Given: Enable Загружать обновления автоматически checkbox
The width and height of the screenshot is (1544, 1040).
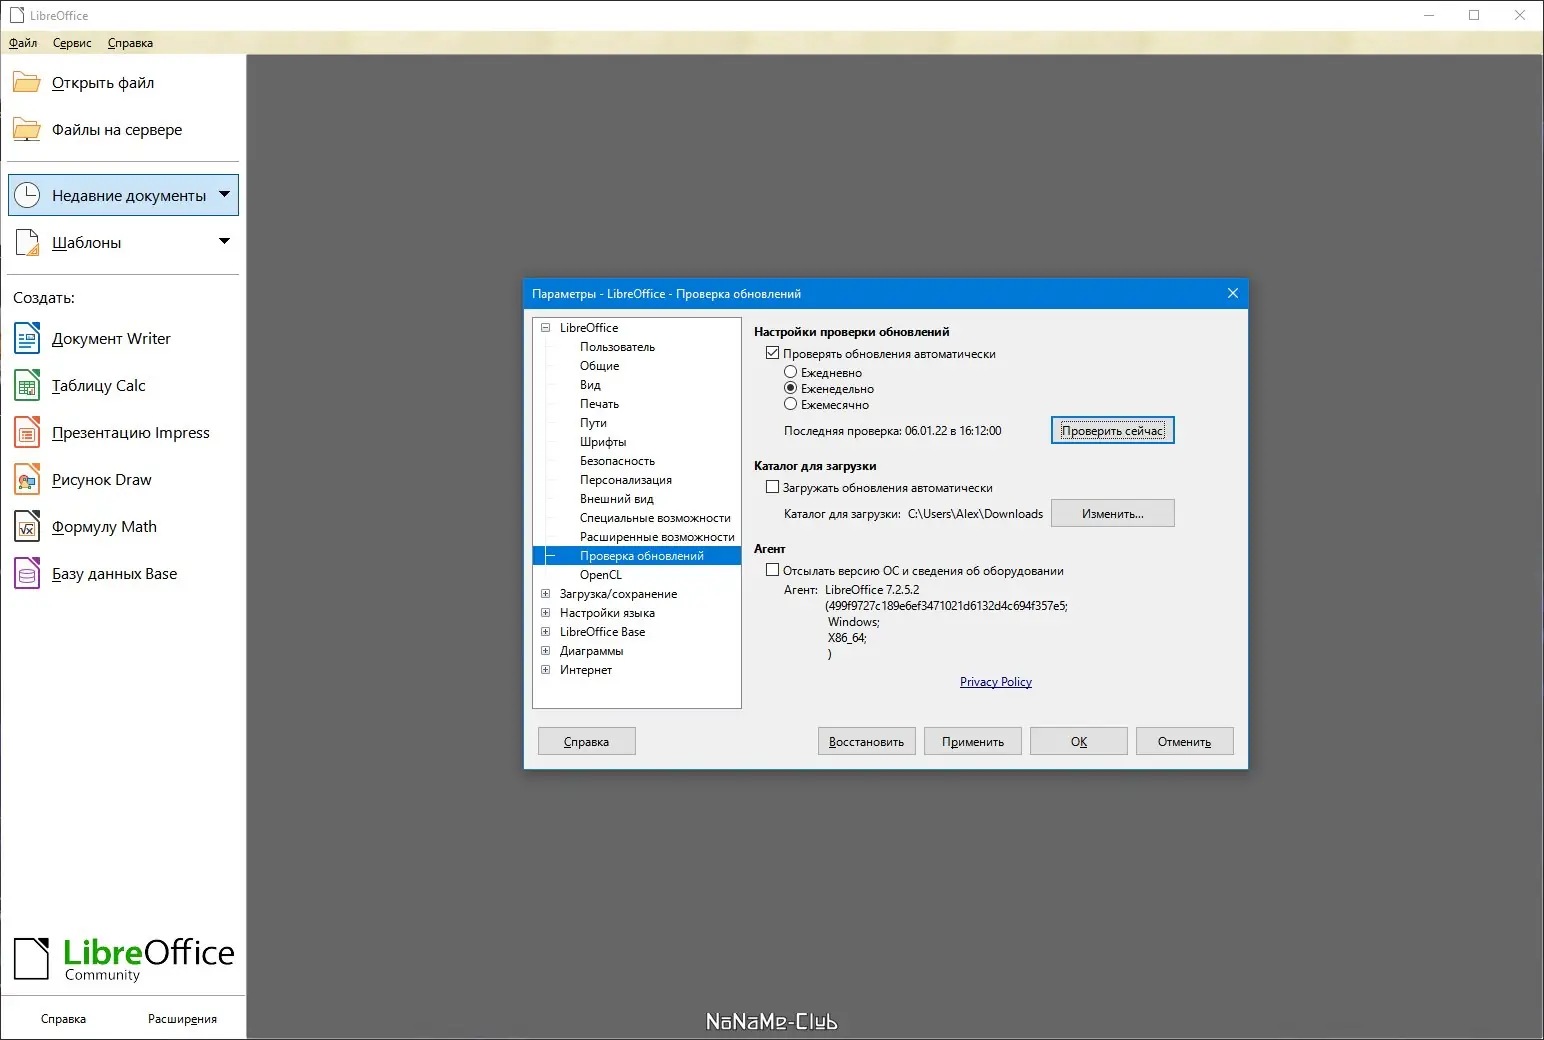Looking at the screenshot, I should coord(772,487).
